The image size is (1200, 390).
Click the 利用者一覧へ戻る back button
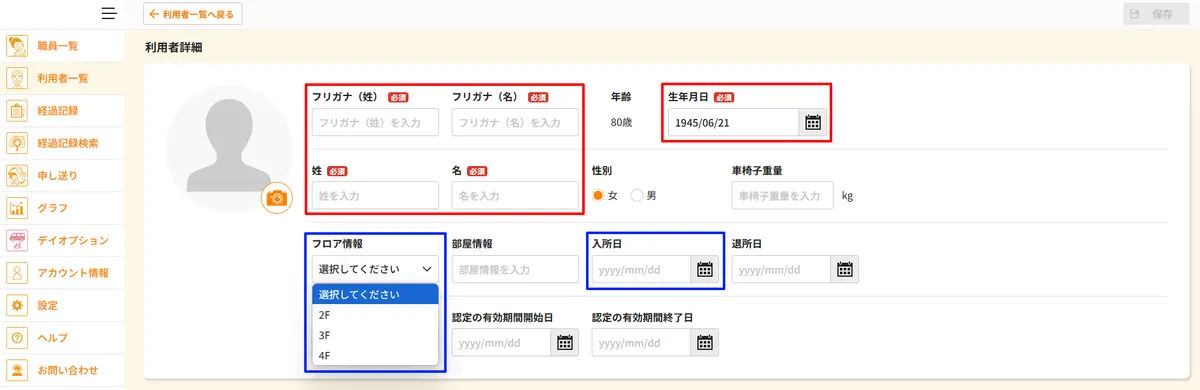193,14
